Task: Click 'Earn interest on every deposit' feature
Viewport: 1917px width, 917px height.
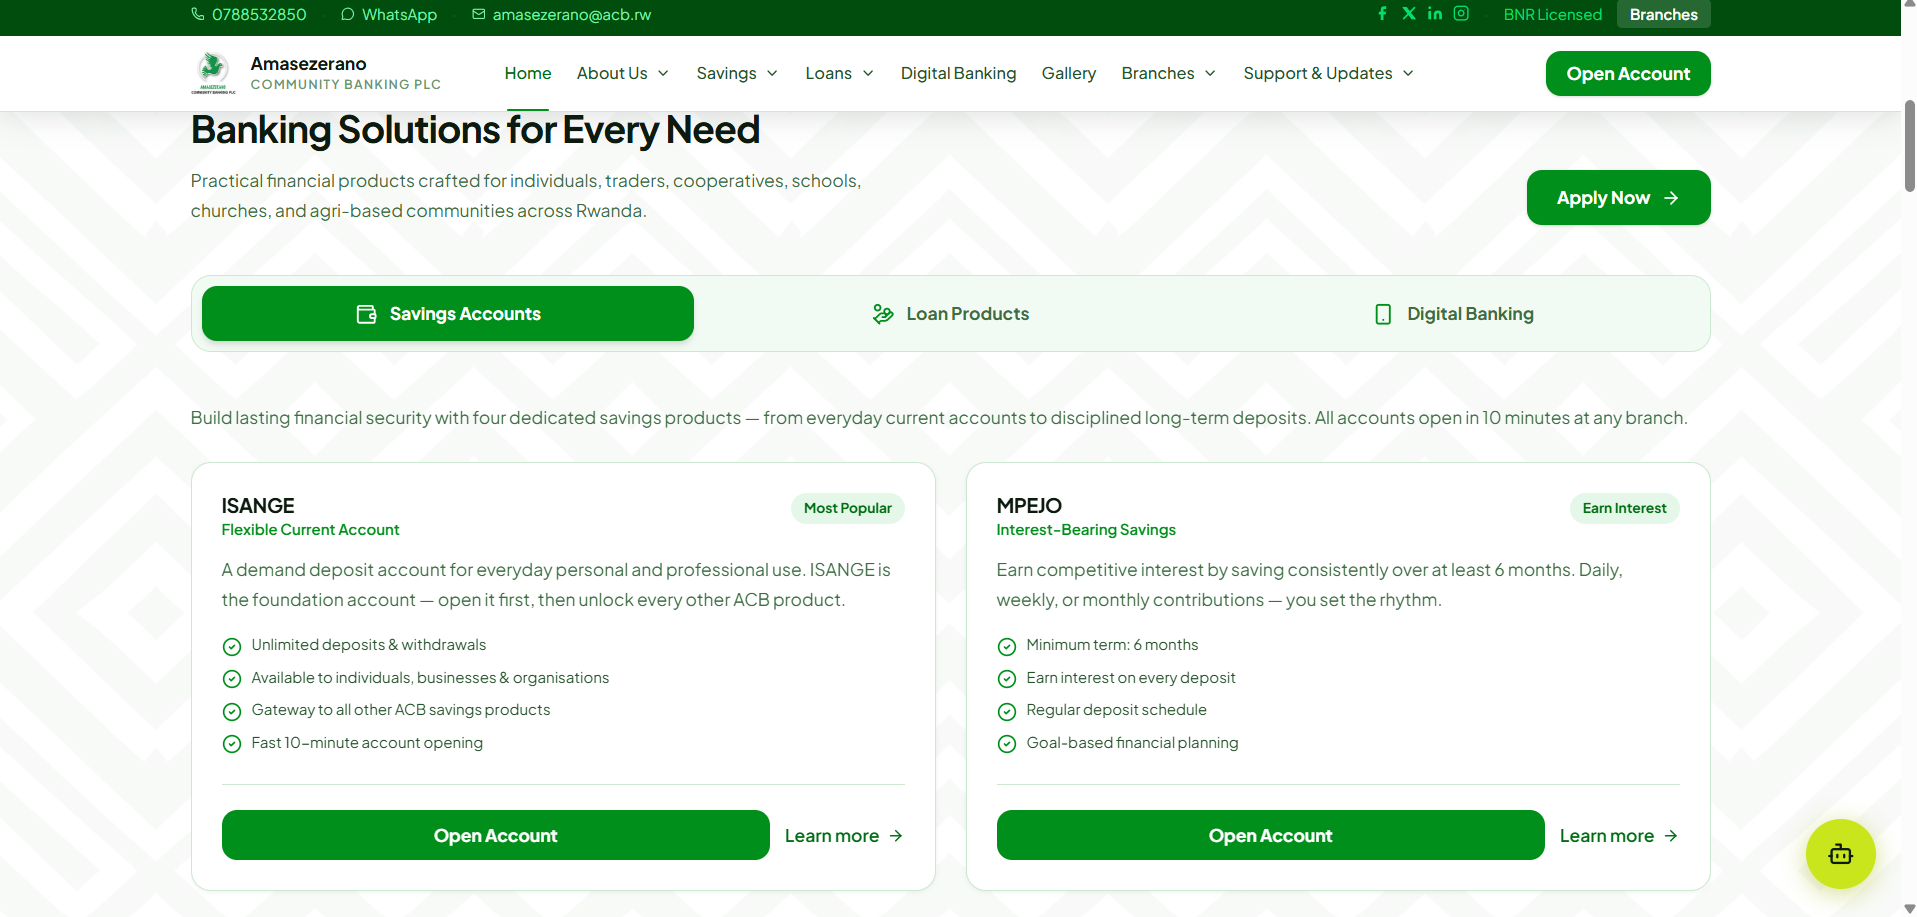Action: 1131,678
